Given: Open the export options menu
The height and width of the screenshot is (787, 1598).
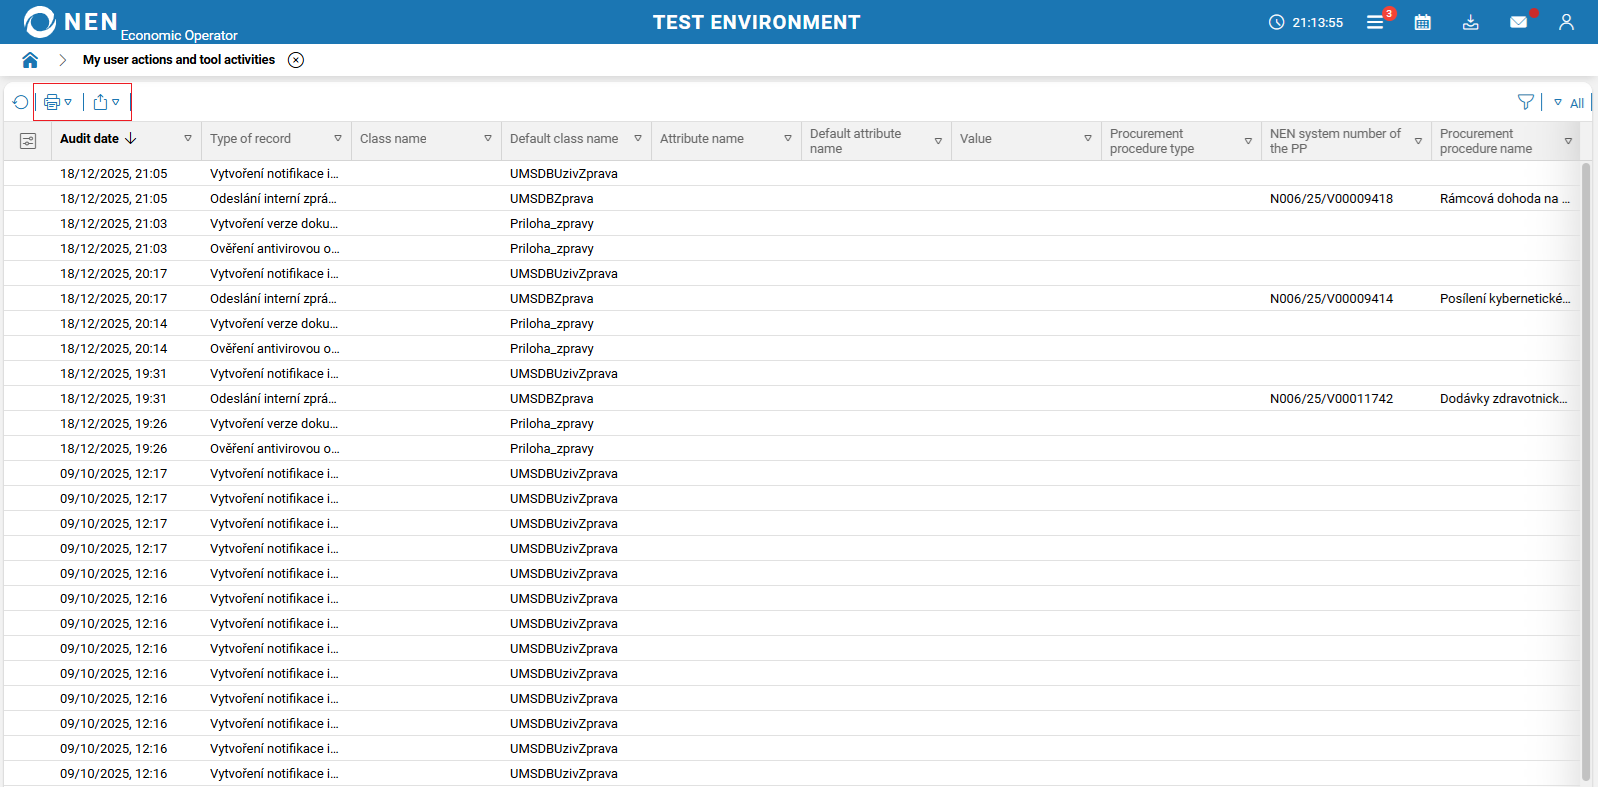Looking at the screenshot, I should coord(106,102).
